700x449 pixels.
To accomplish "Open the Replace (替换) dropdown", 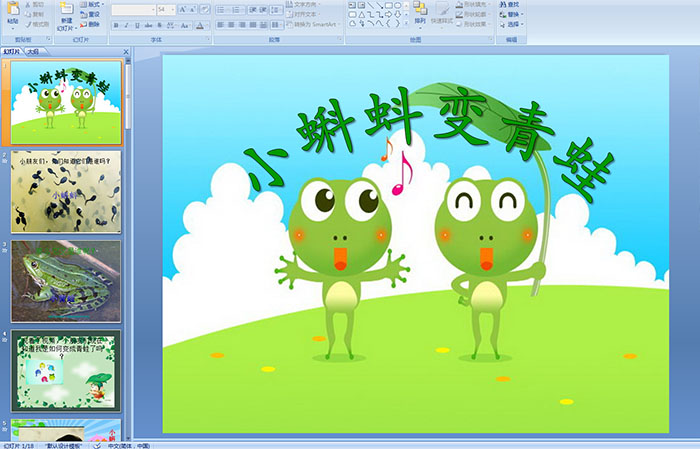I will pos(512,14).
